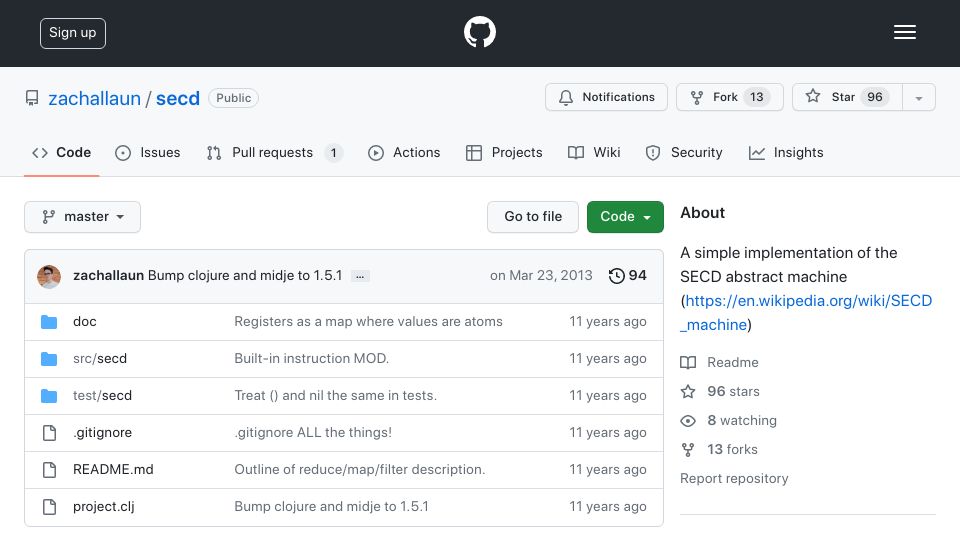Expand the green Code dropdown
Viewport: 960px width, 540px height.
(625, 217)
